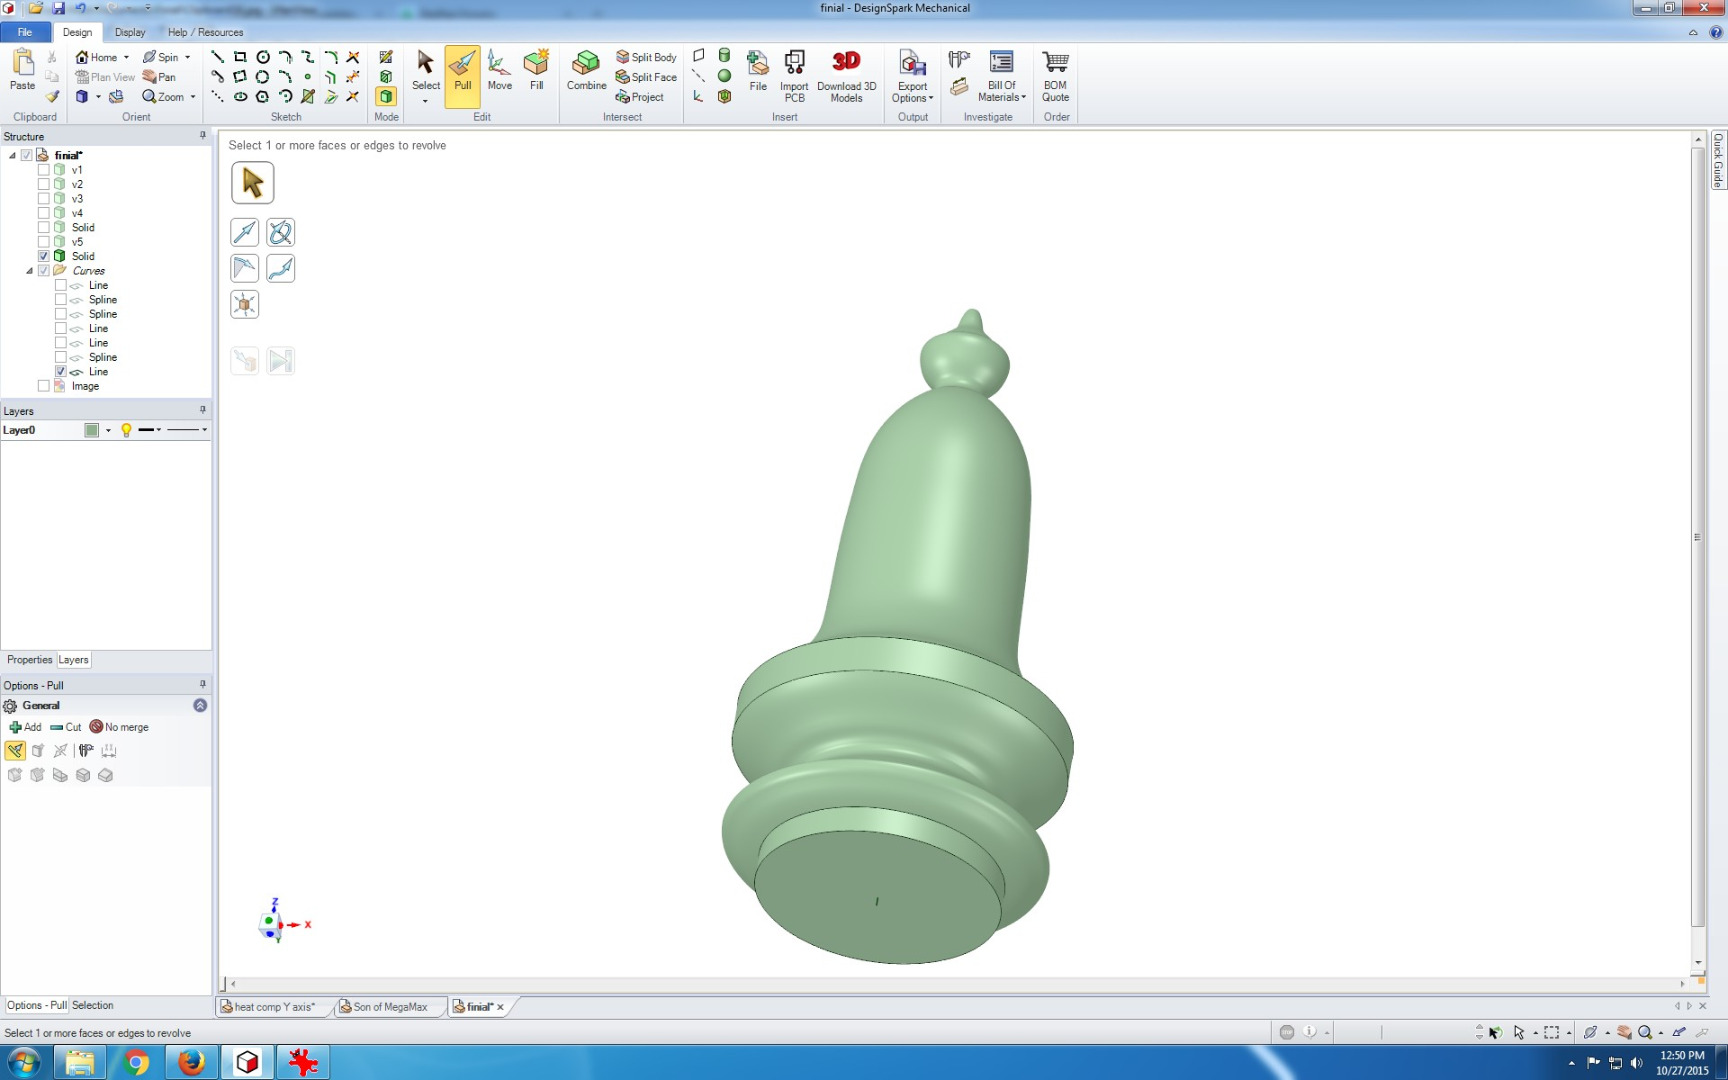Toggle visibility checkbox for v2
Image resolution: width=1728 pixels, height=1080 pixels.
[x=44, y=184]
